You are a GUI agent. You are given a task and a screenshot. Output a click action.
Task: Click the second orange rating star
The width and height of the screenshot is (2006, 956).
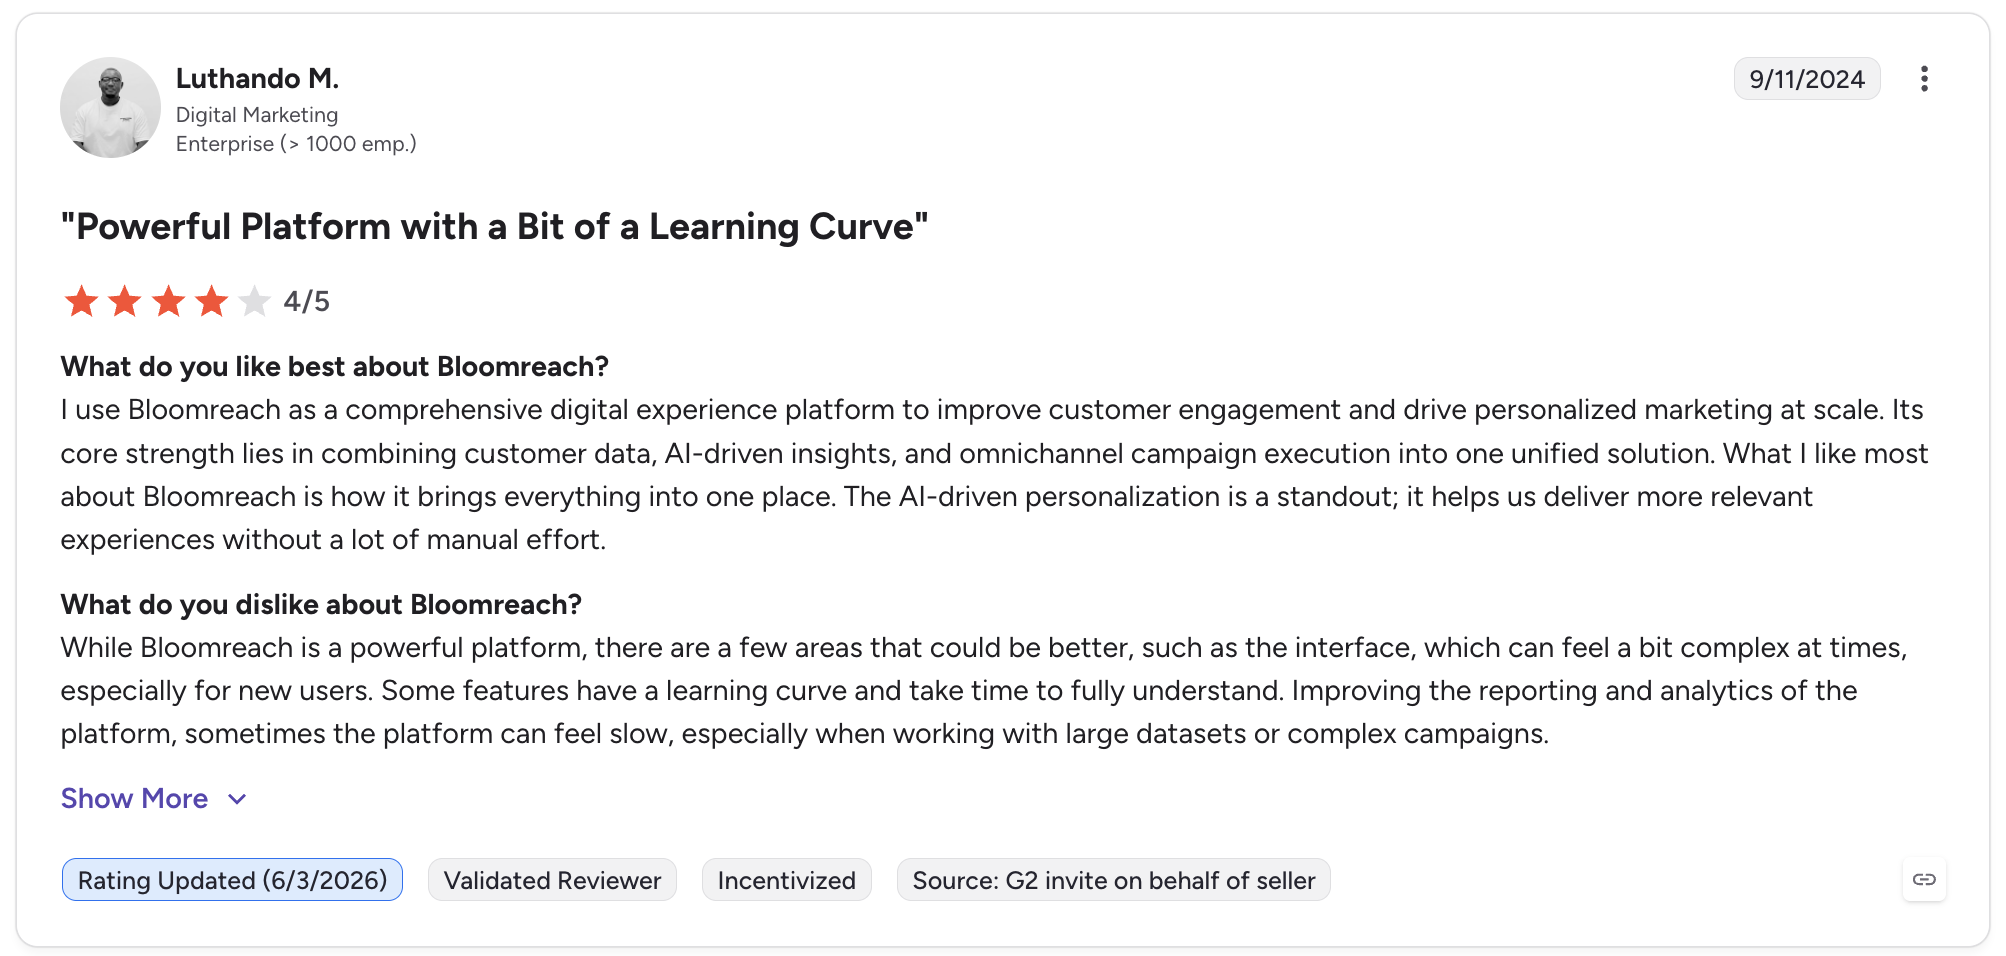click(125, 301)
